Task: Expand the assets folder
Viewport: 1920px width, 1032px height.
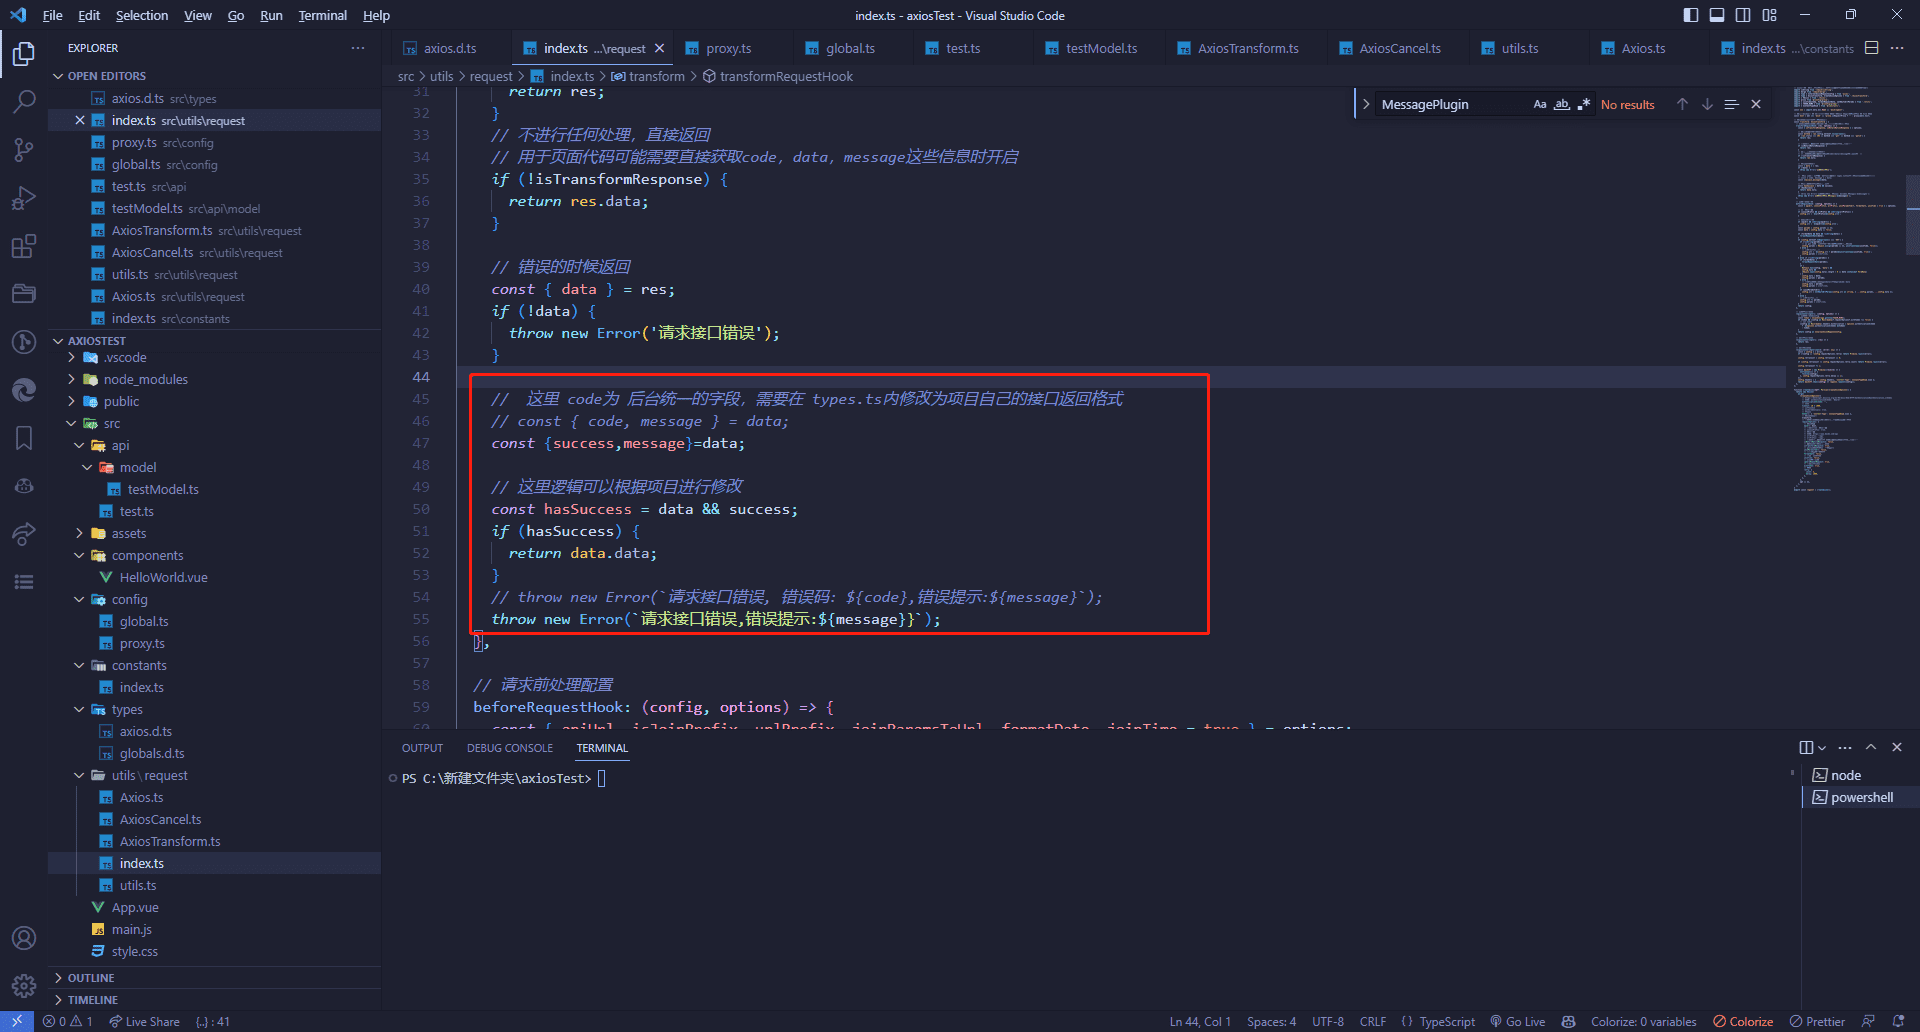Action: pos(79,533)
